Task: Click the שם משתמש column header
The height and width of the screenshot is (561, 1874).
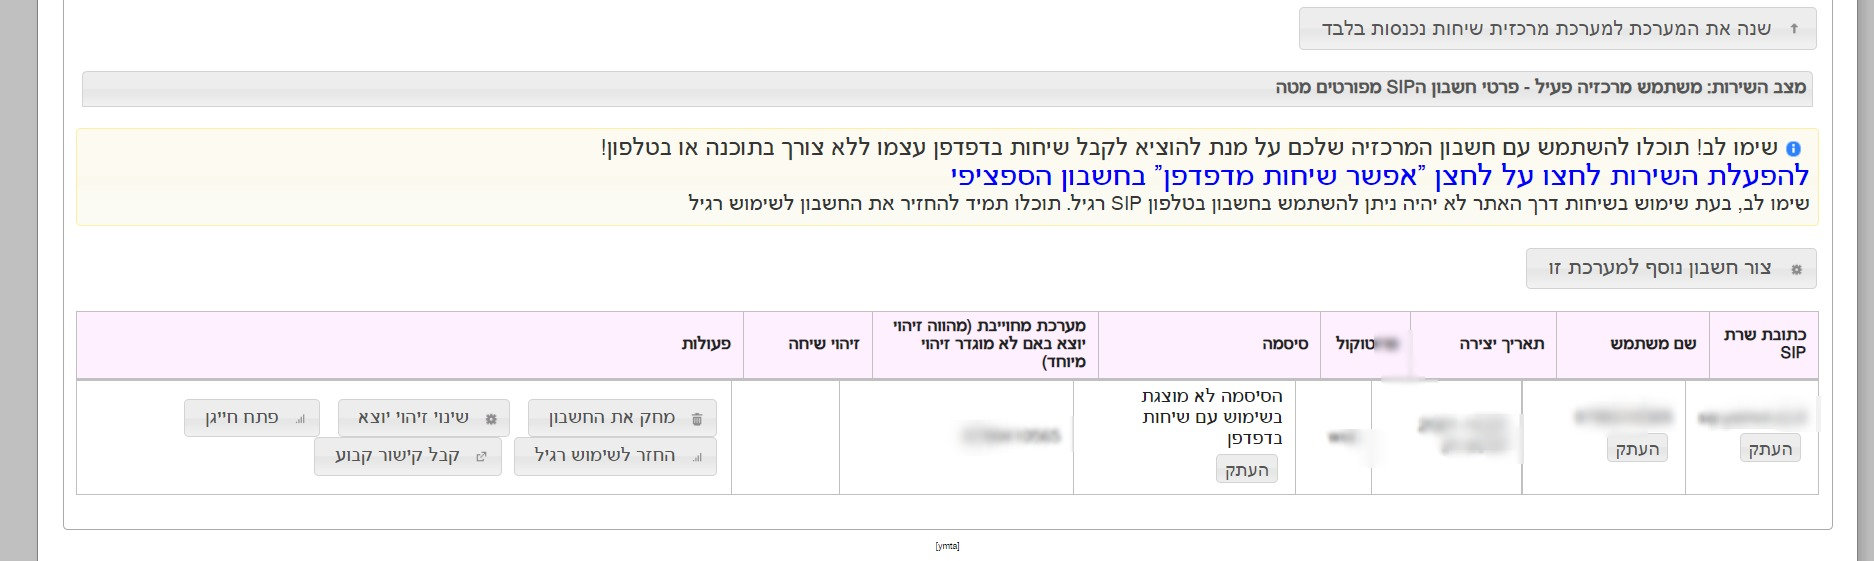Action: 1652,344
